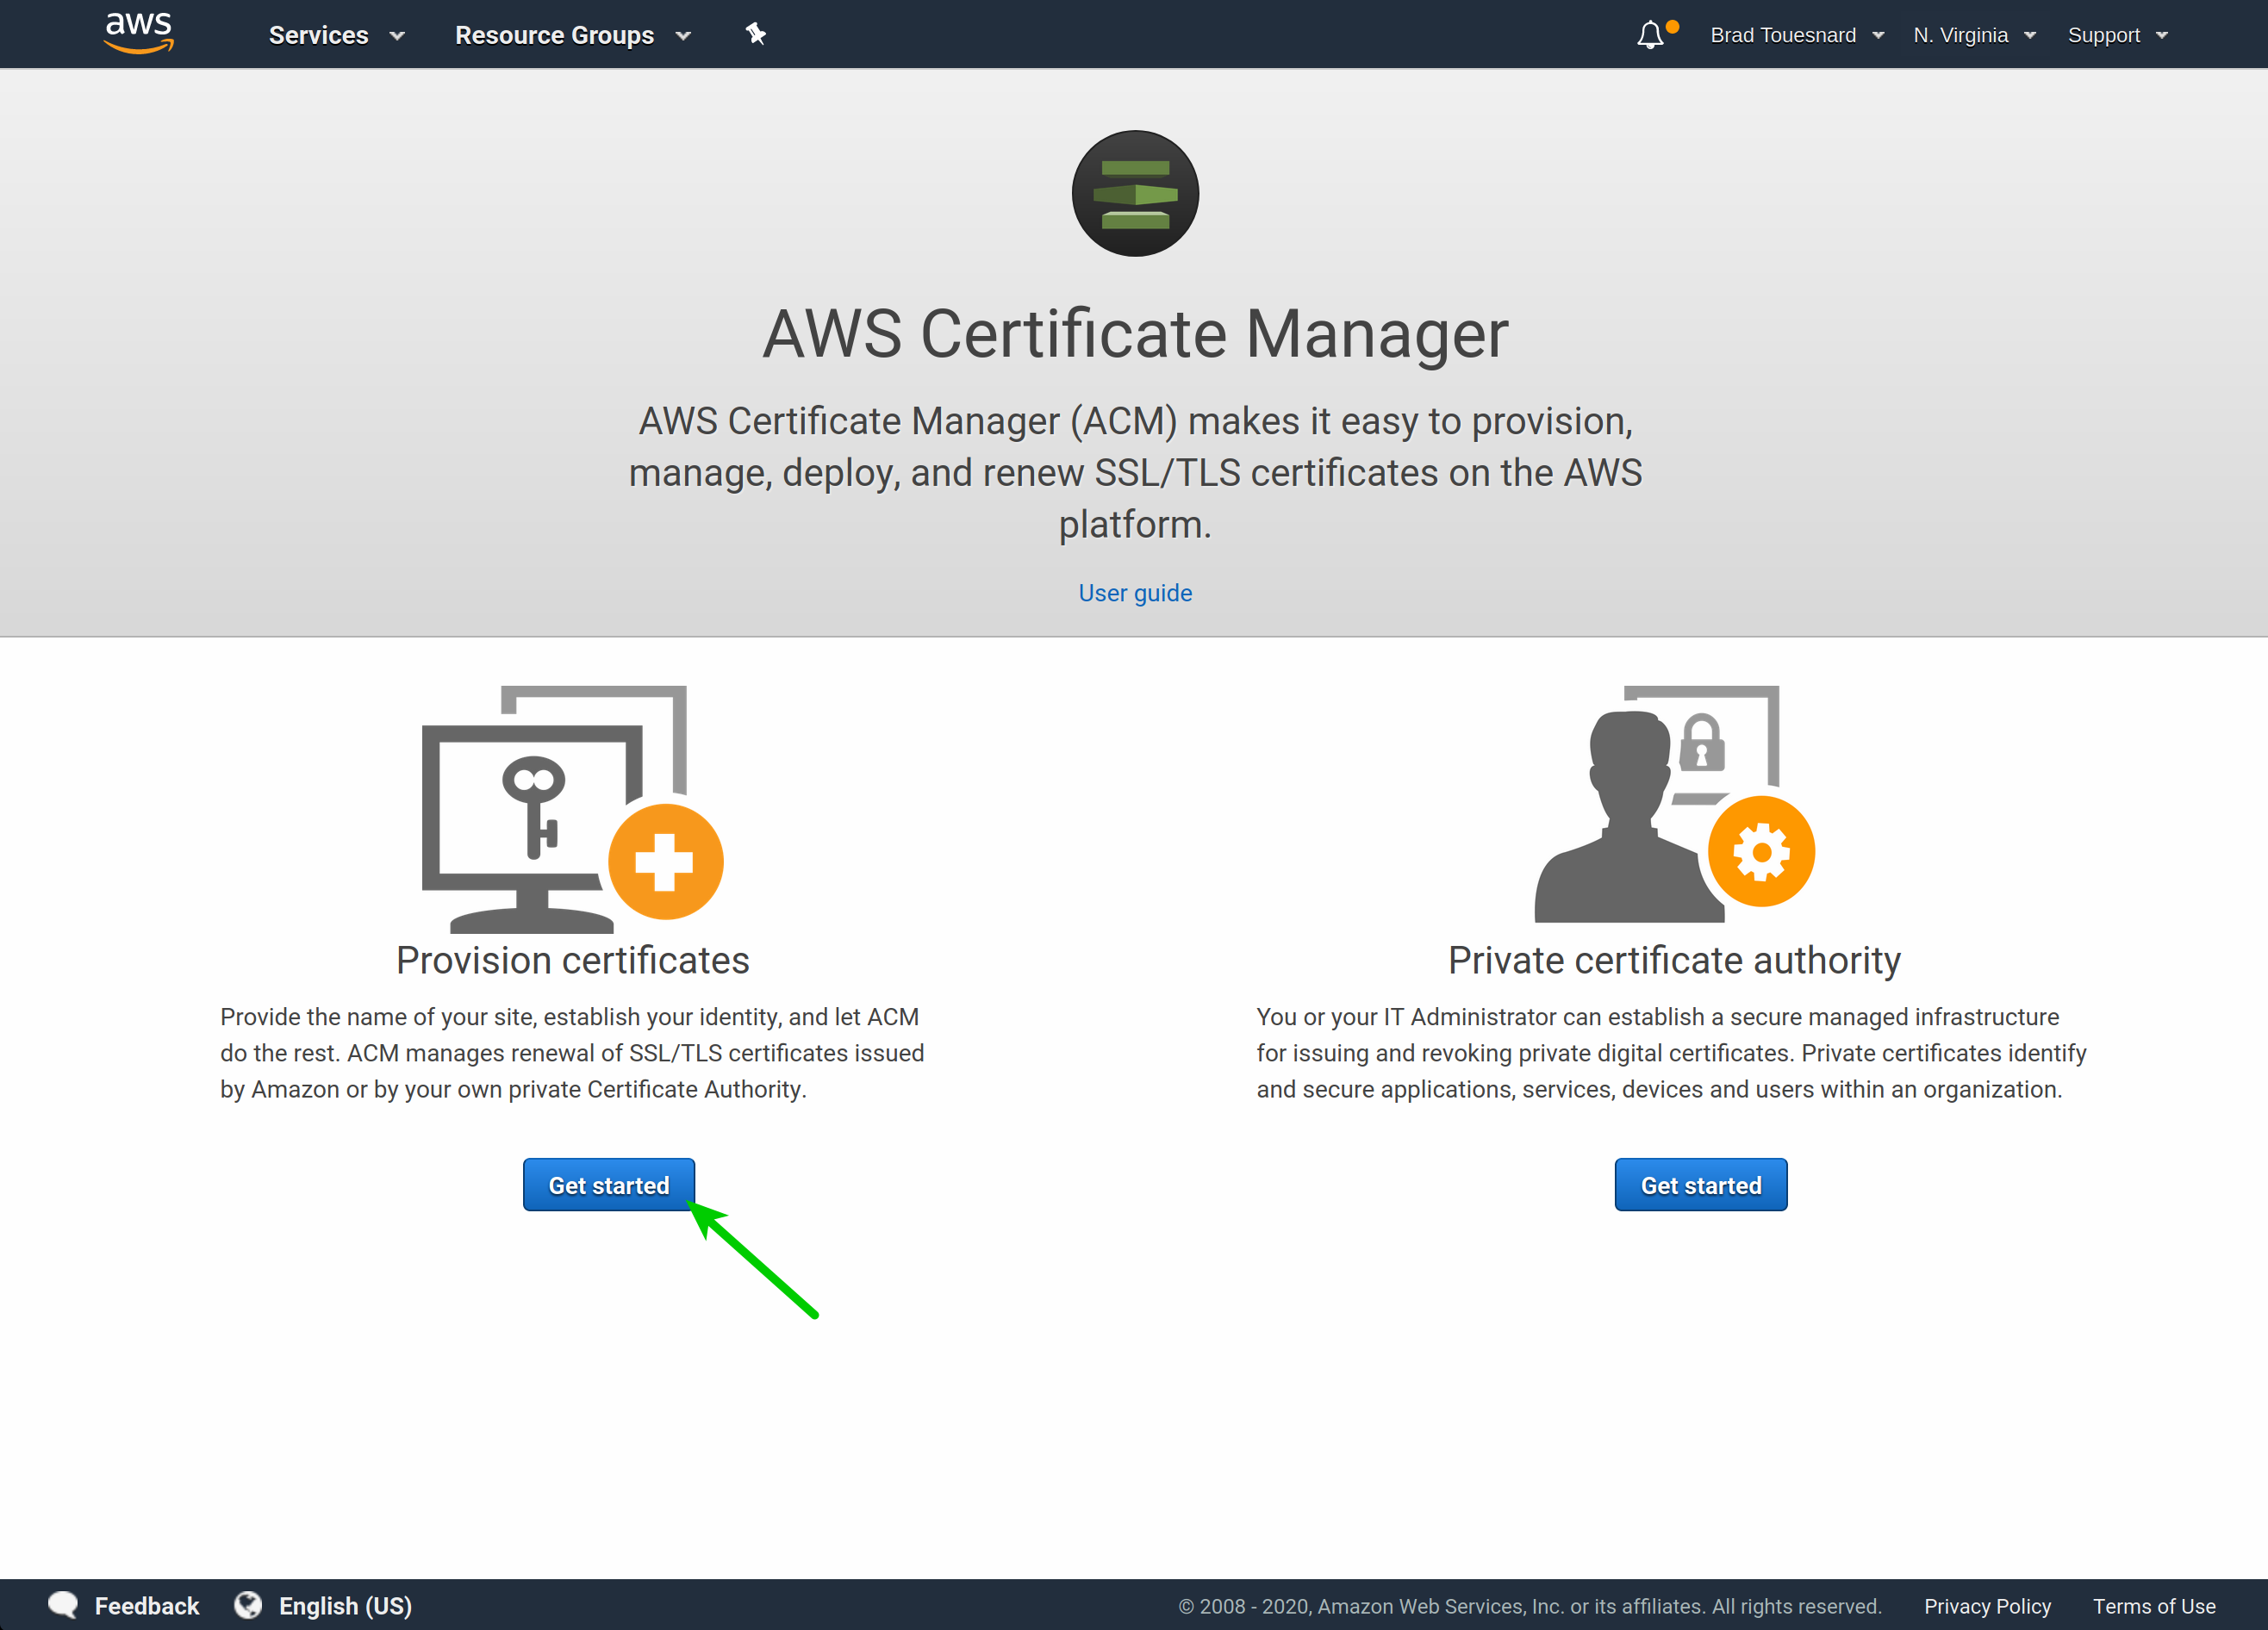
Task: Click the Private certificate authority person icon
Action: point(1674,804)
